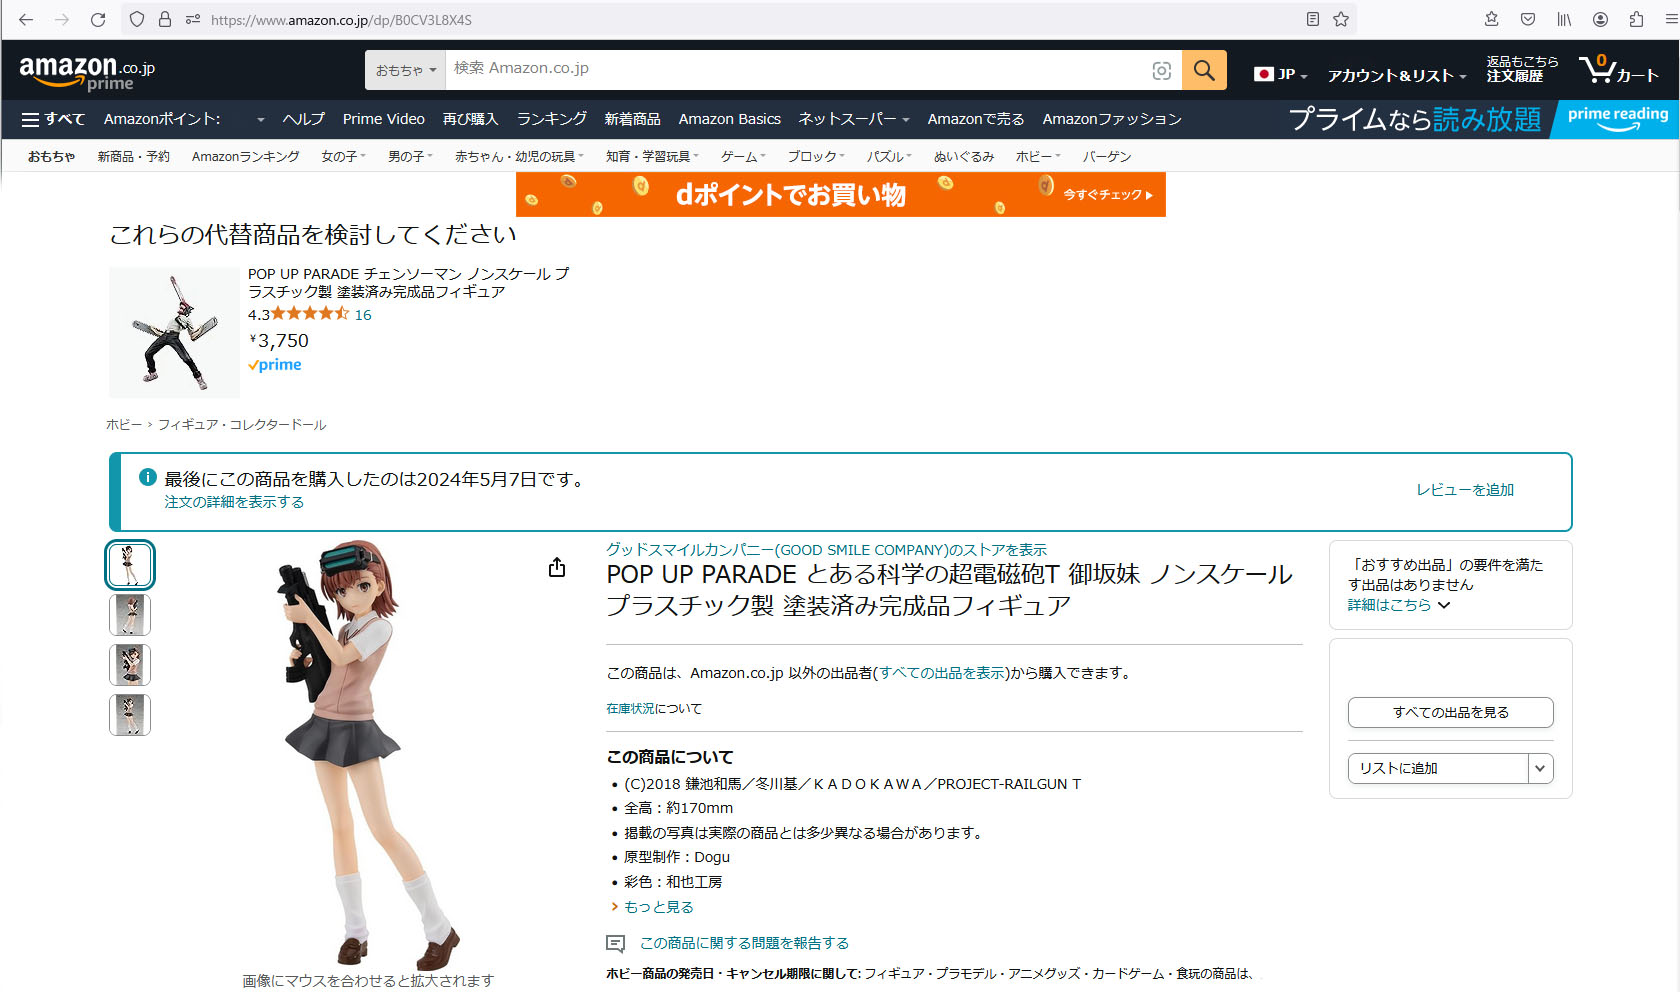The image size is (1680, 992).
Task: Open ぬいぐるみ category link
Action: [964, 156]
